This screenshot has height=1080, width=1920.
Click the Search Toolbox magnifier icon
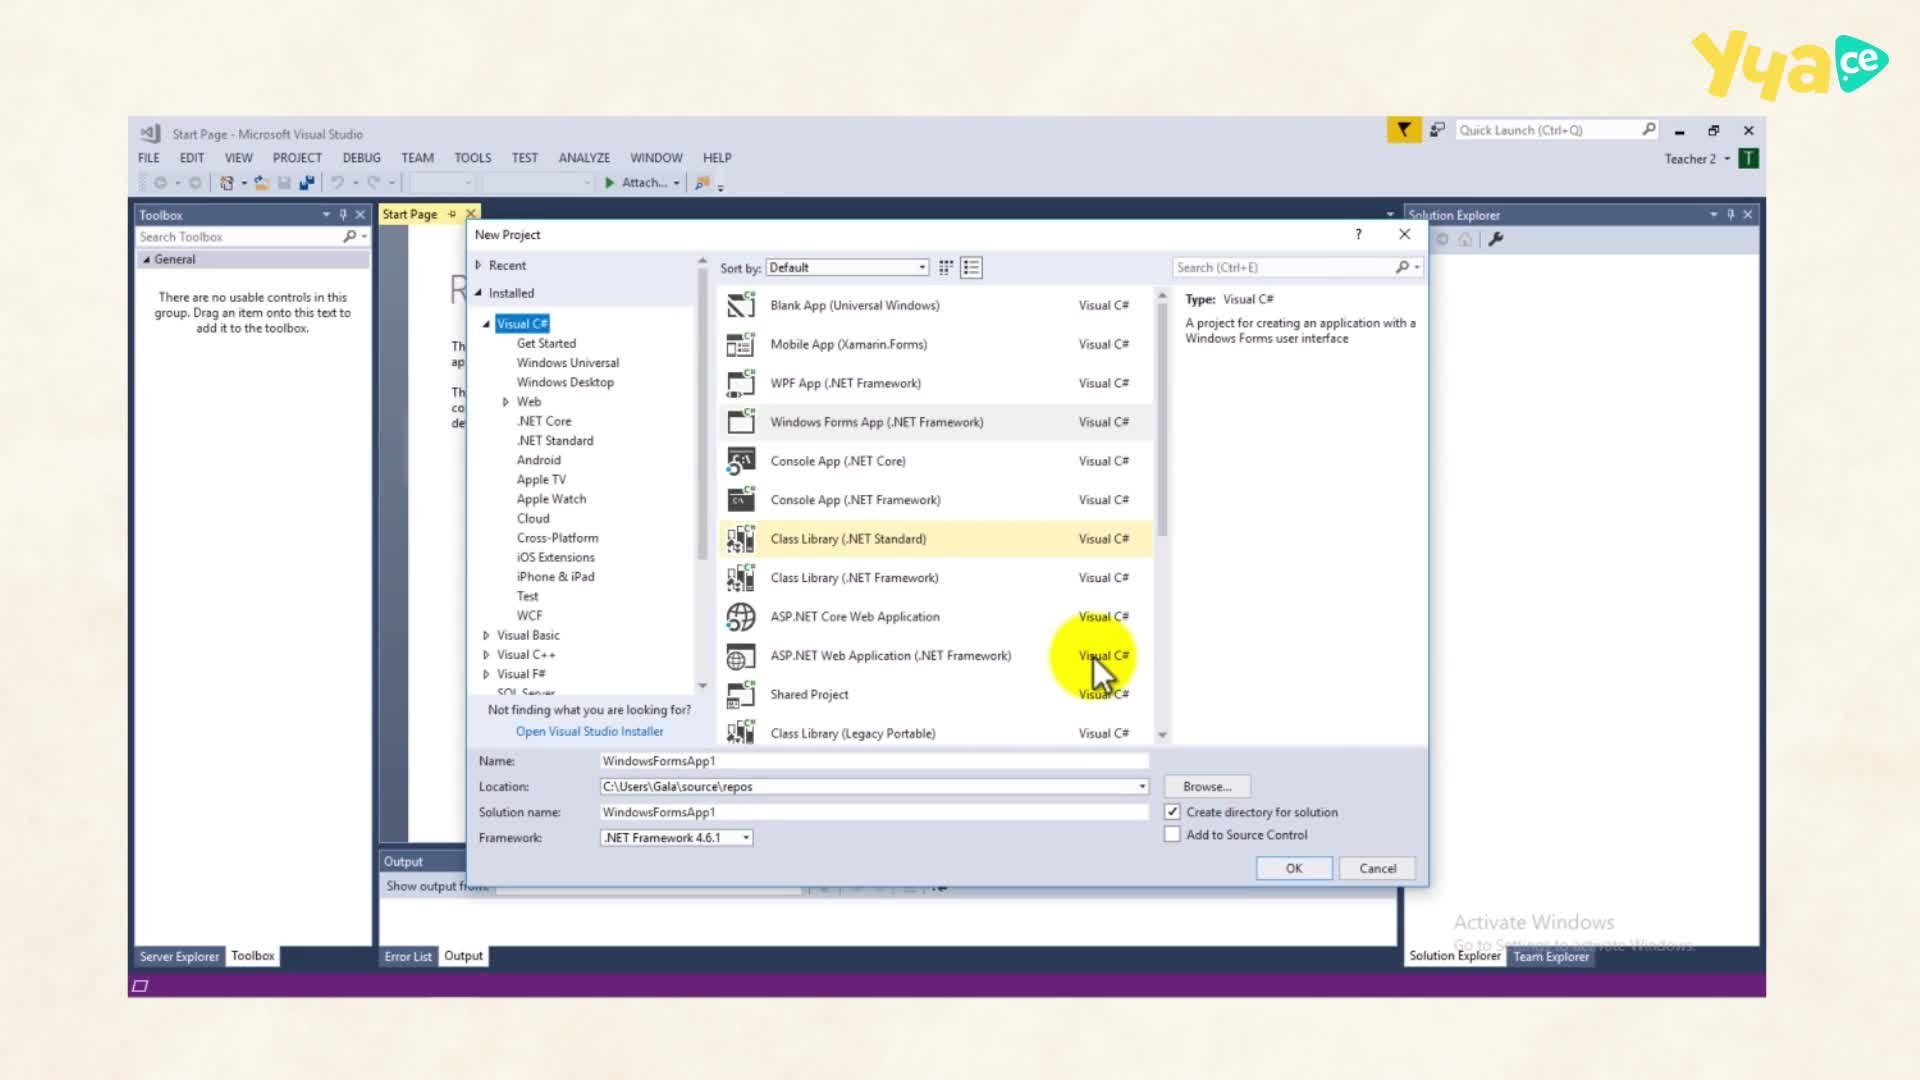pyautogui.click(x=349, y=237)
